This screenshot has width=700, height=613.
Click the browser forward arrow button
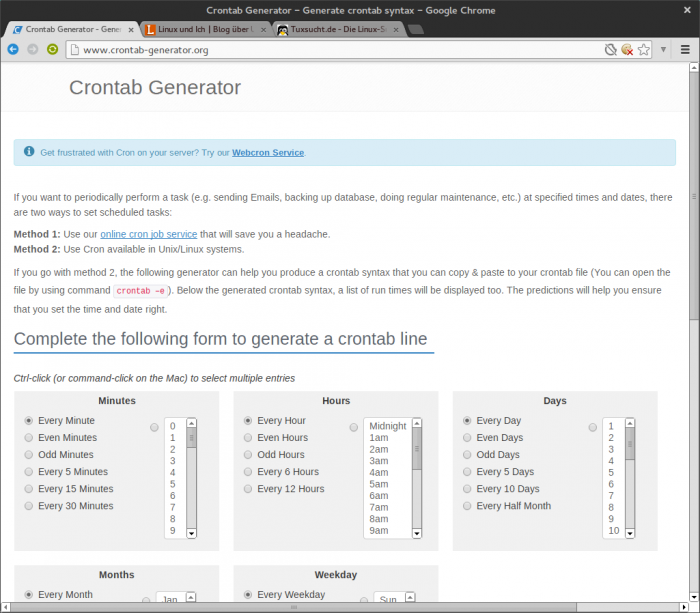[x=33, y=49]
